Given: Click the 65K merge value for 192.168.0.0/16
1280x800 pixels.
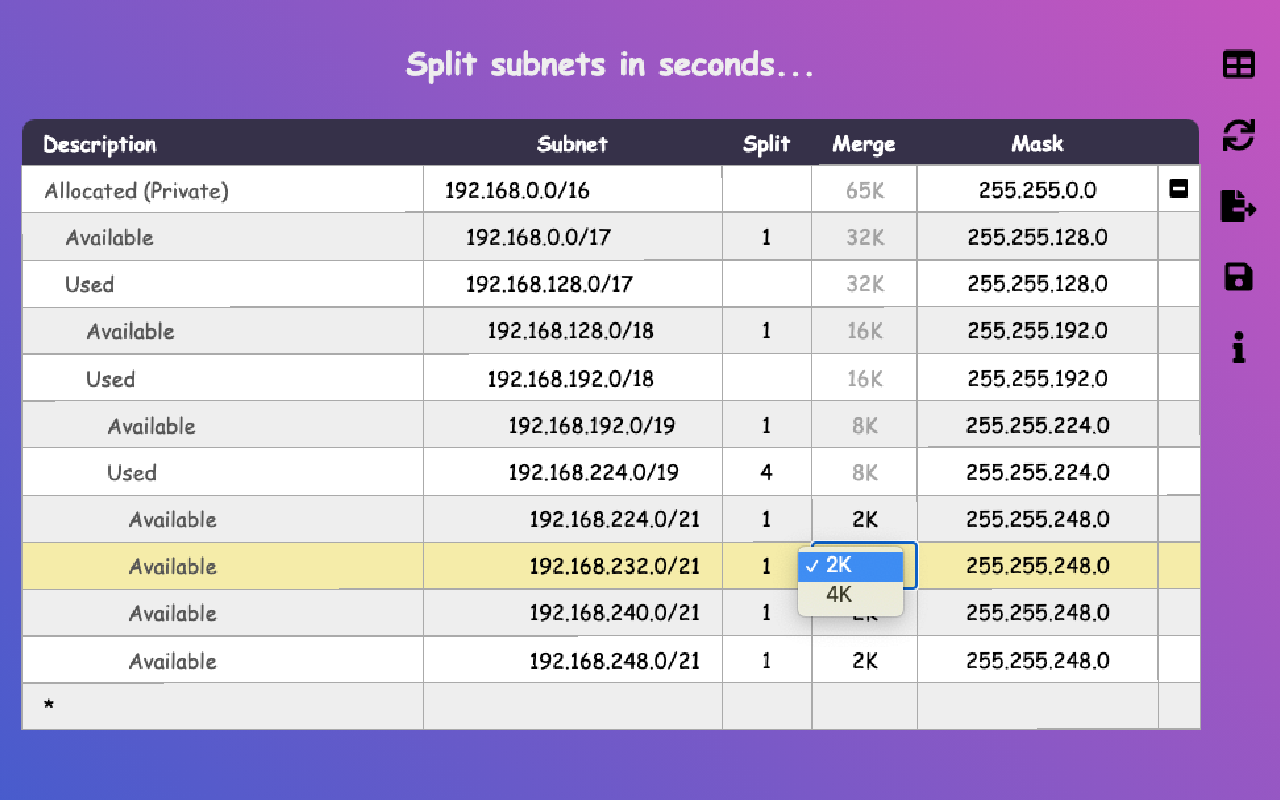Looking at the screenshot, I should click(864, 190).
